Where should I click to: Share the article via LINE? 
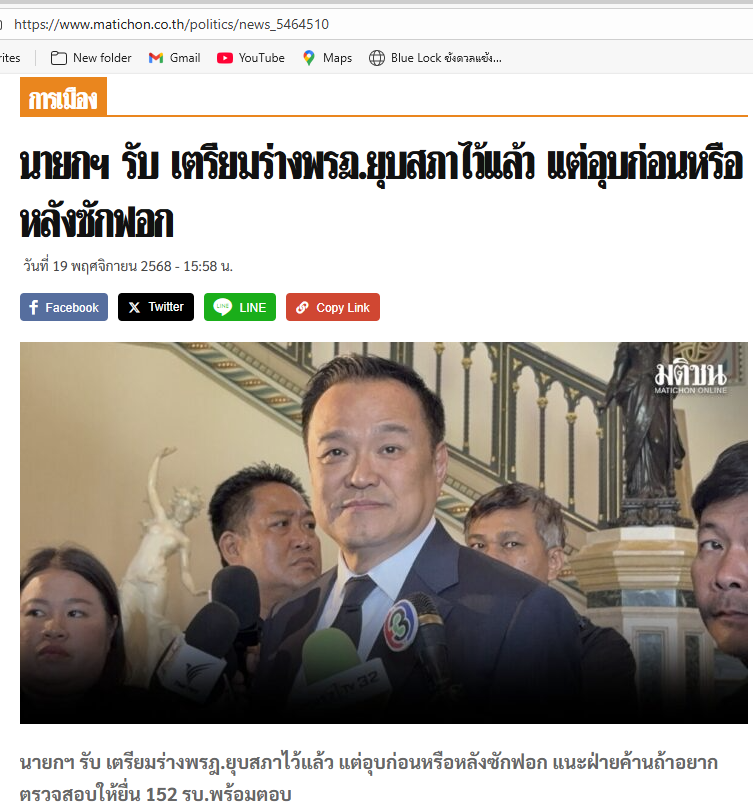240,307
